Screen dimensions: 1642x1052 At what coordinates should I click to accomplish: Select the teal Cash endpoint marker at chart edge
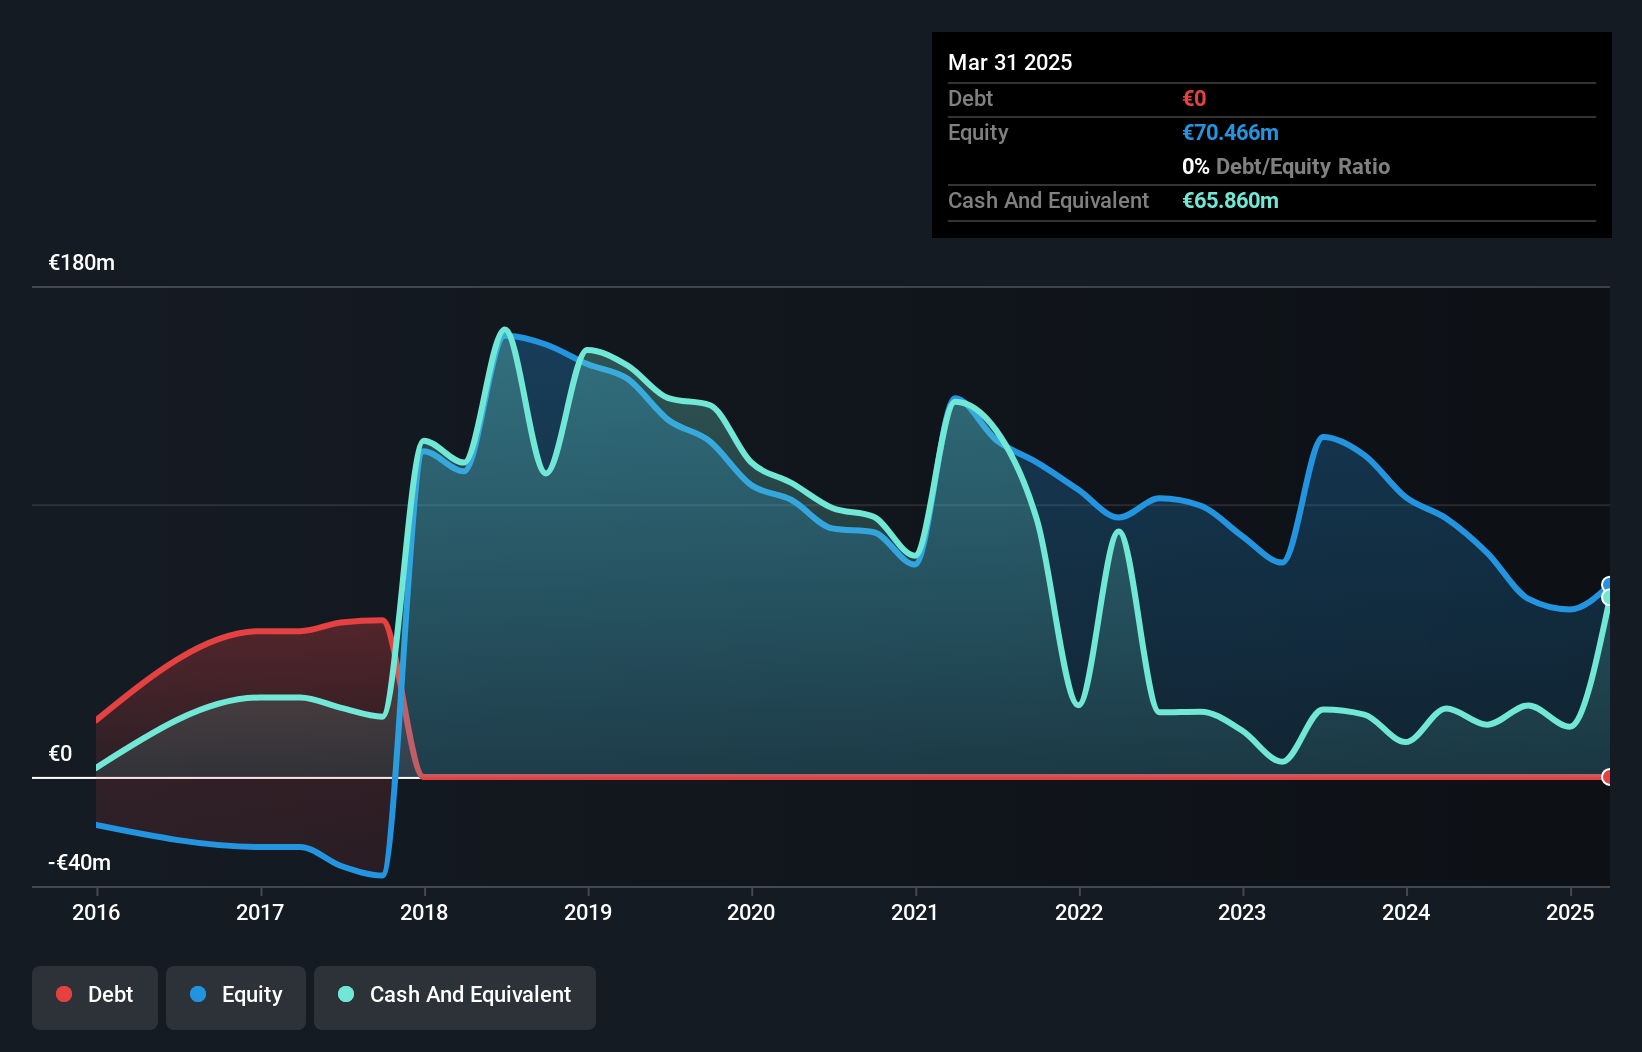1608,598
